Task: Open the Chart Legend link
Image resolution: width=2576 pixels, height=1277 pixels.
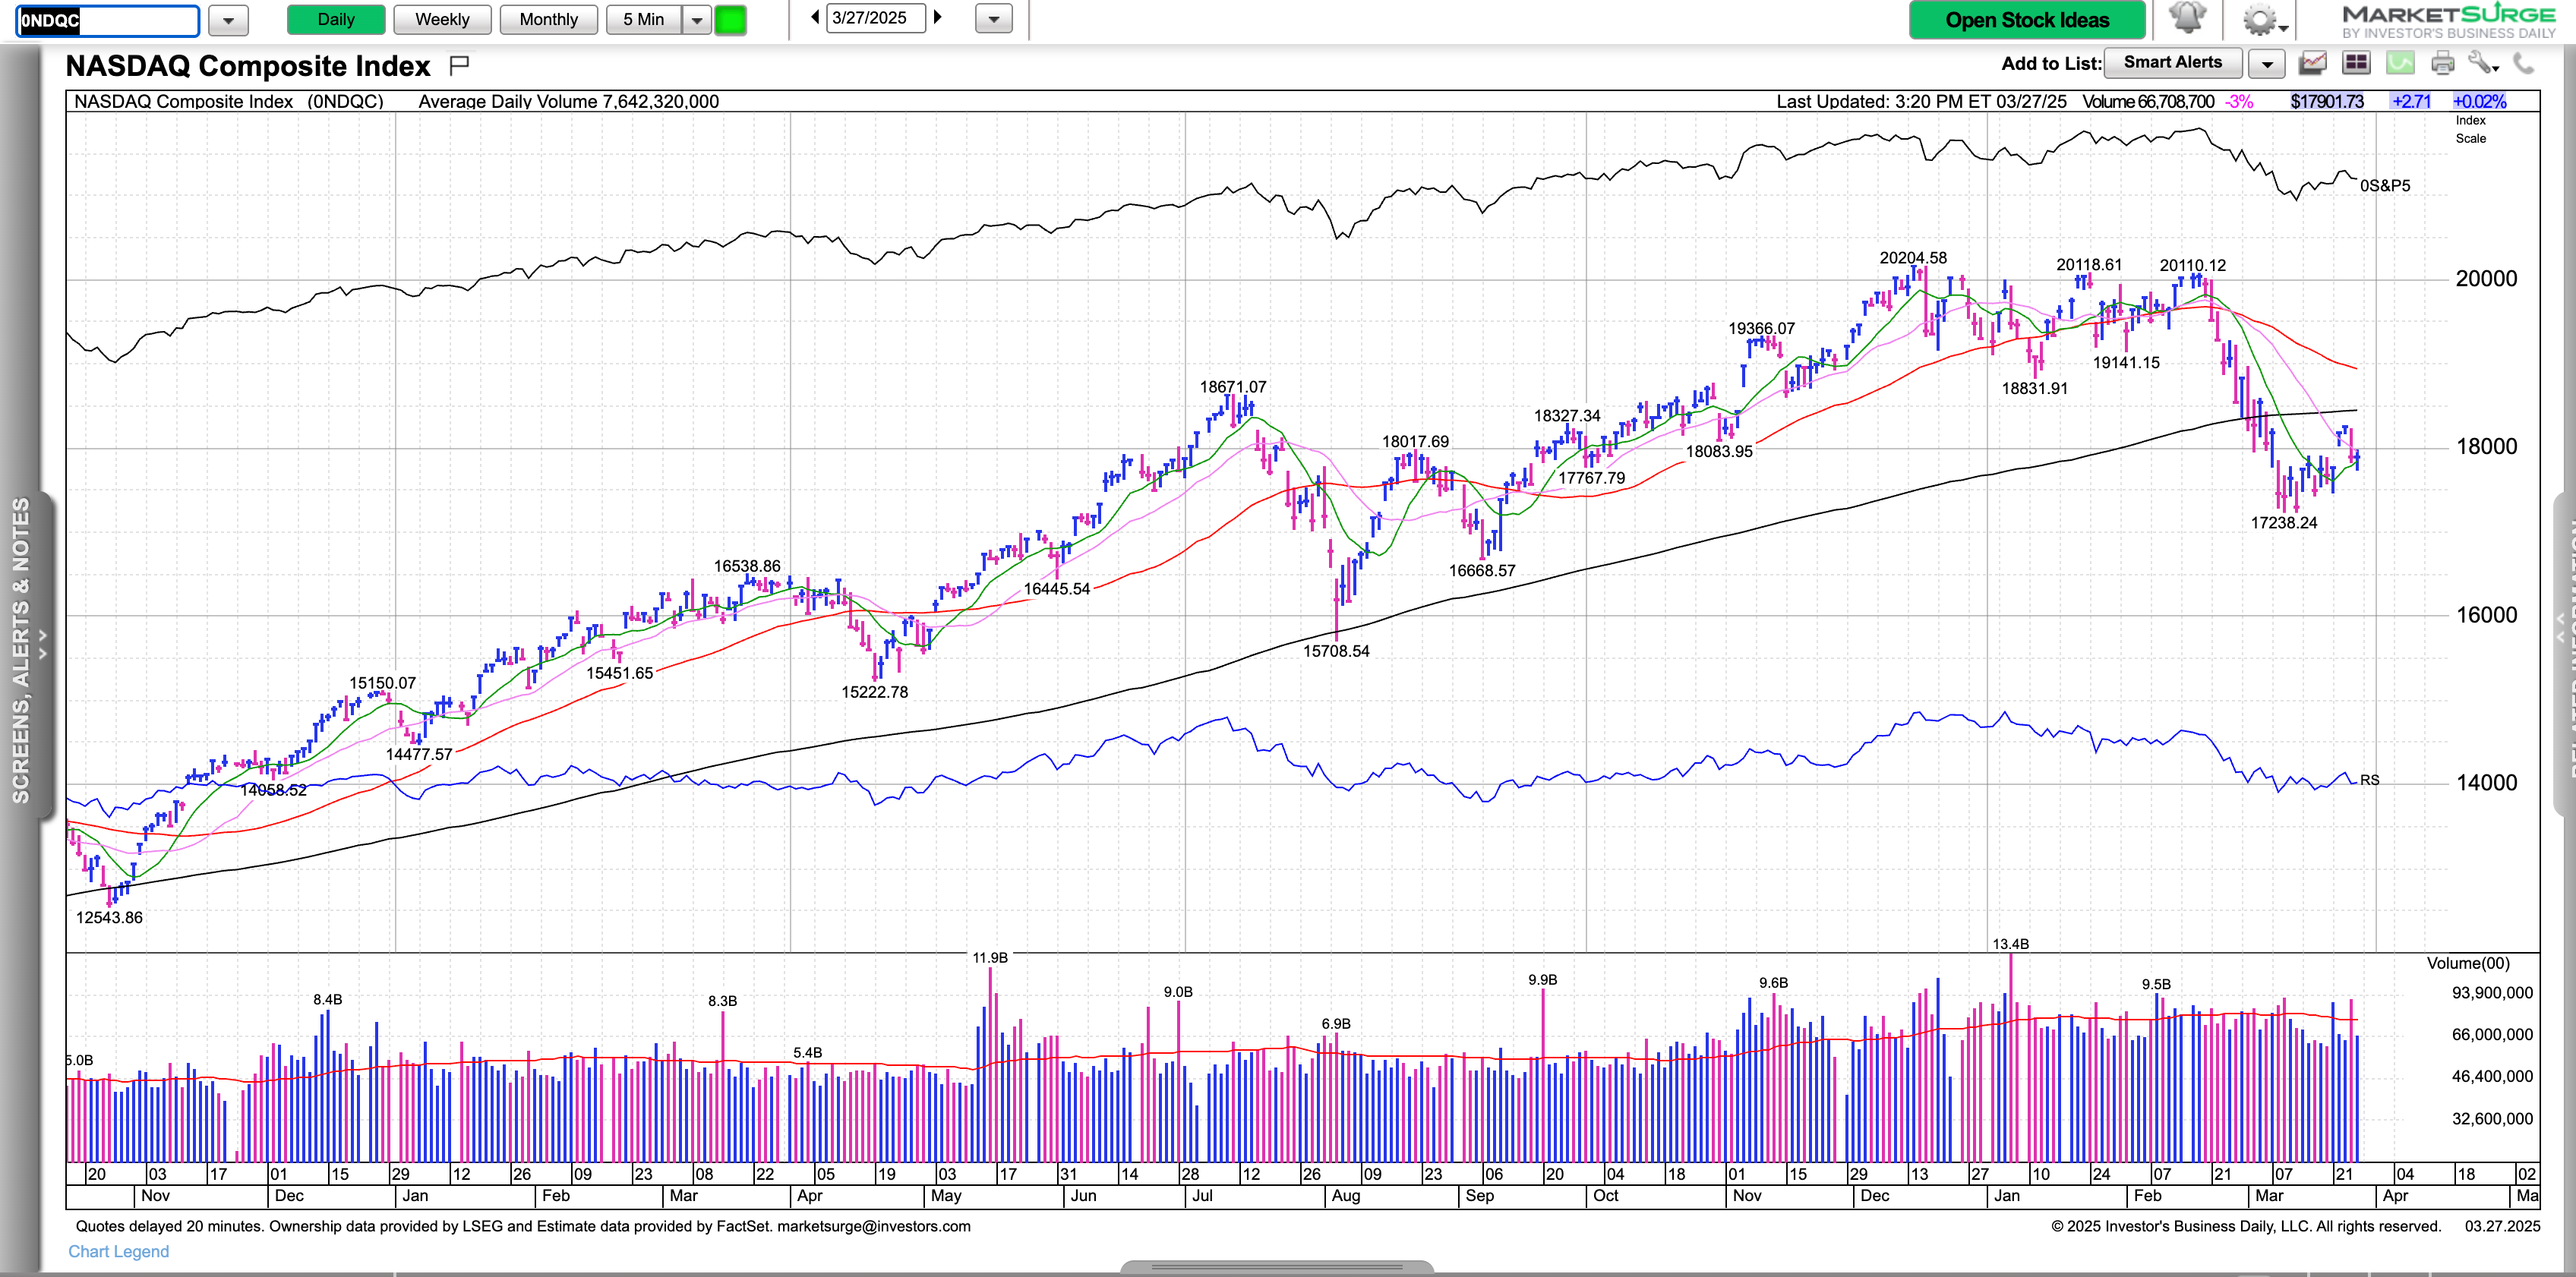Action: pos(118,1251)
